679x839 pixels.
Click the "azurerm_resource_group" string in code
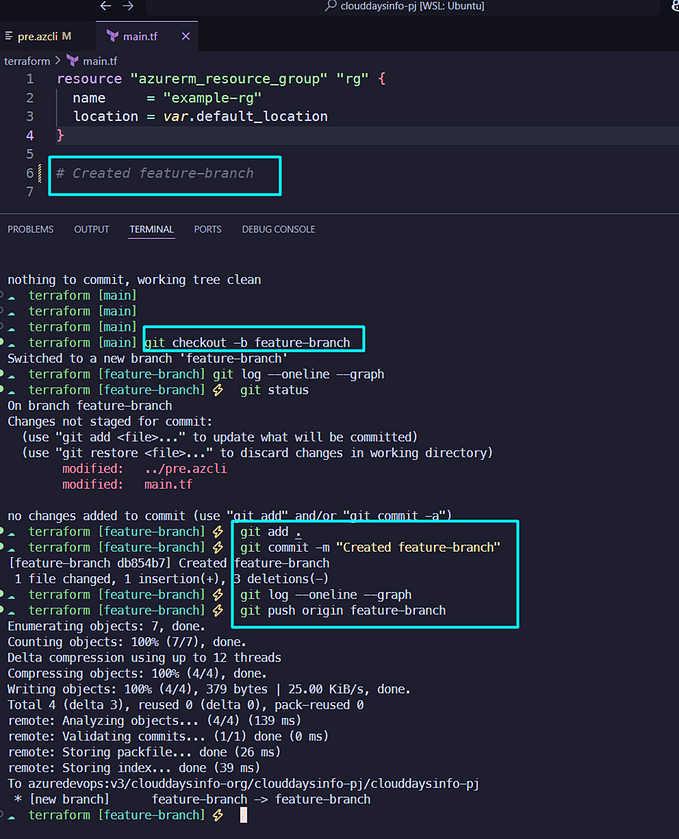(228, 79)
